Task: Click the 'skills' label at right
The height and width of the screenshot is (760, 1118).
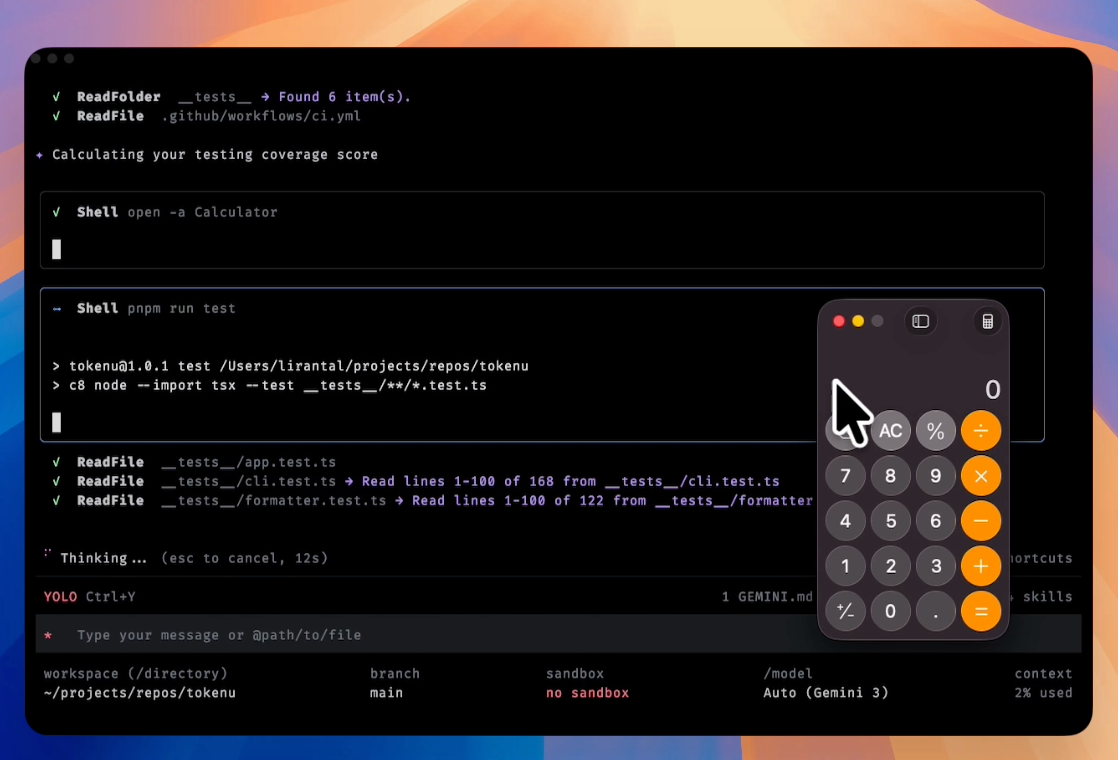Action: click(1047, 597)
